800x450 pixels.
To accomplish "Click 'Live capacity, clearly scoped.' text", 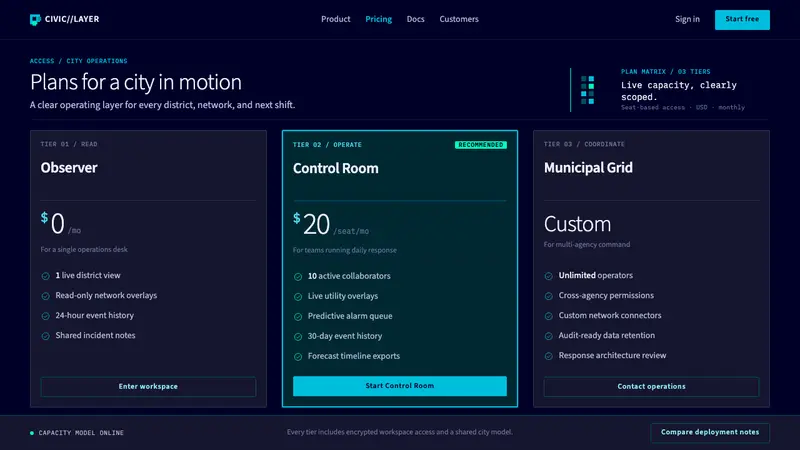I will pyautogui.click(x=679, y=91).
